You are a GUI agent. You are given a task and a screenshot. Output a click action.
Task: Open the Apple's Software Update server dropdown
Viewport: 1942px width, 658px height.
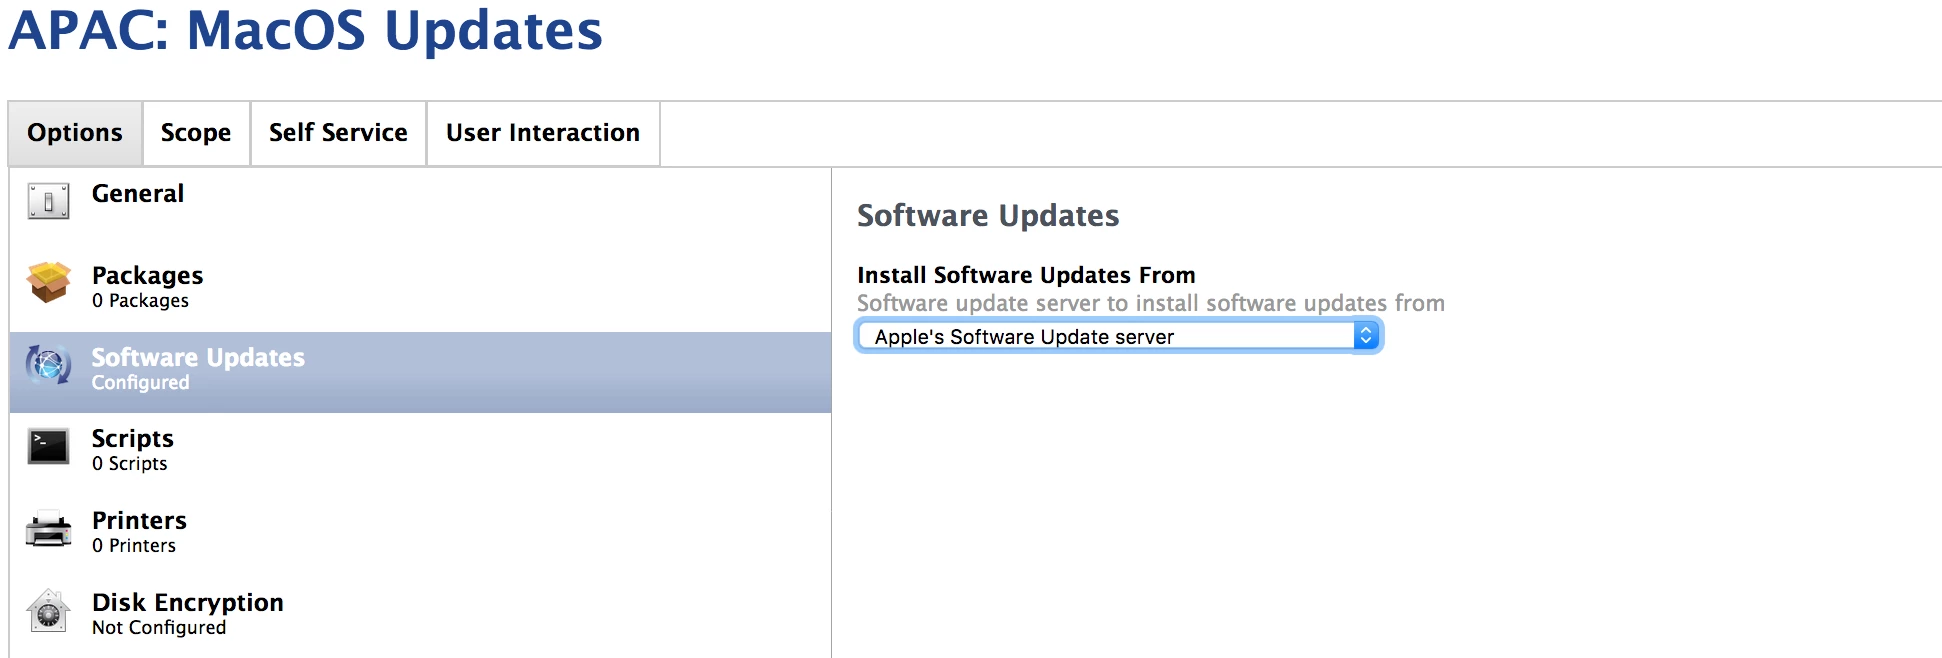point(1119,336)
